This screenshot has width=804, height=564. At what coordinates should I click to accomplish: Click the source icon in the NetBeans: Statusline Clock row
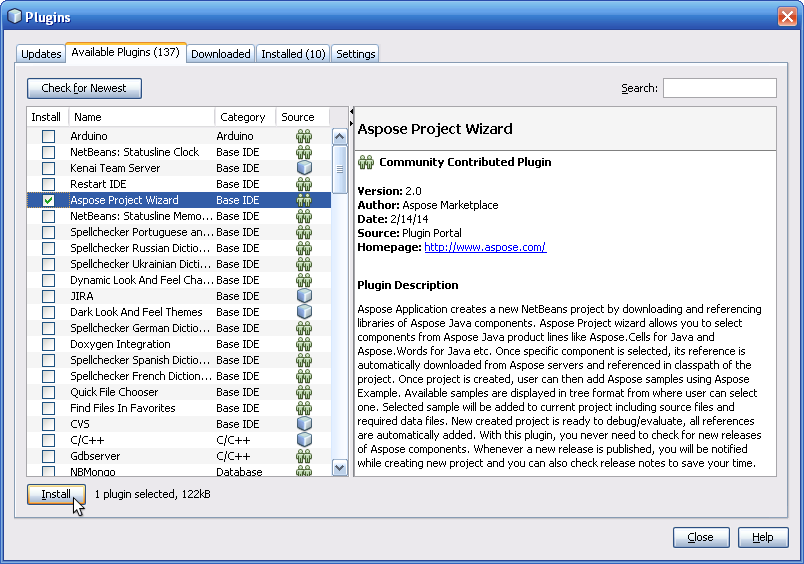coord(304,152)
